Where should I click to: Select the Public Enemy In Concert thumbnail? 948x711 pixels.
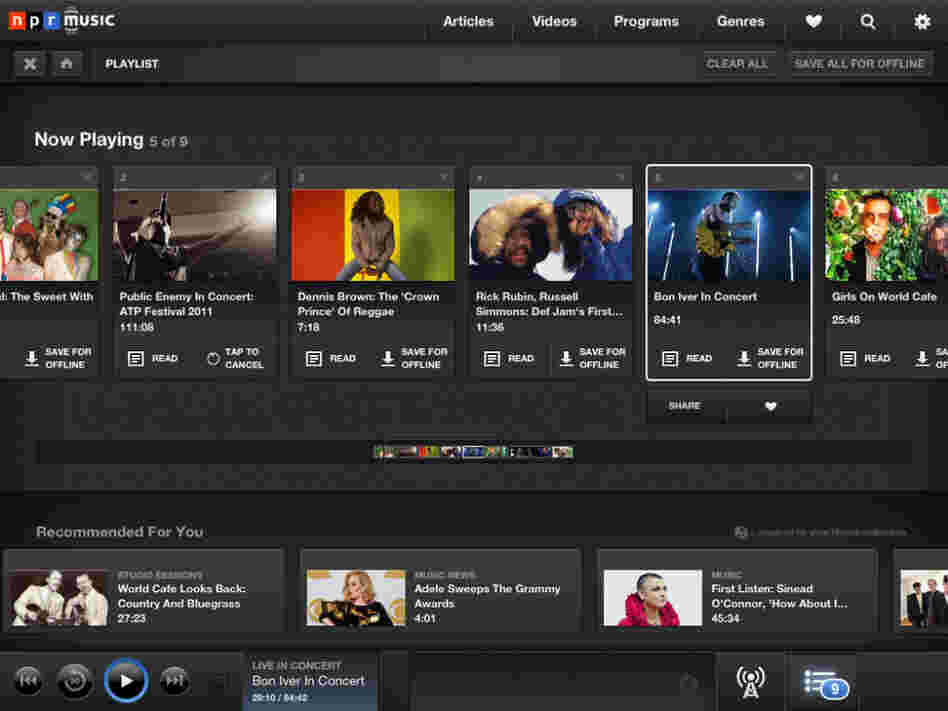[195, 235]
